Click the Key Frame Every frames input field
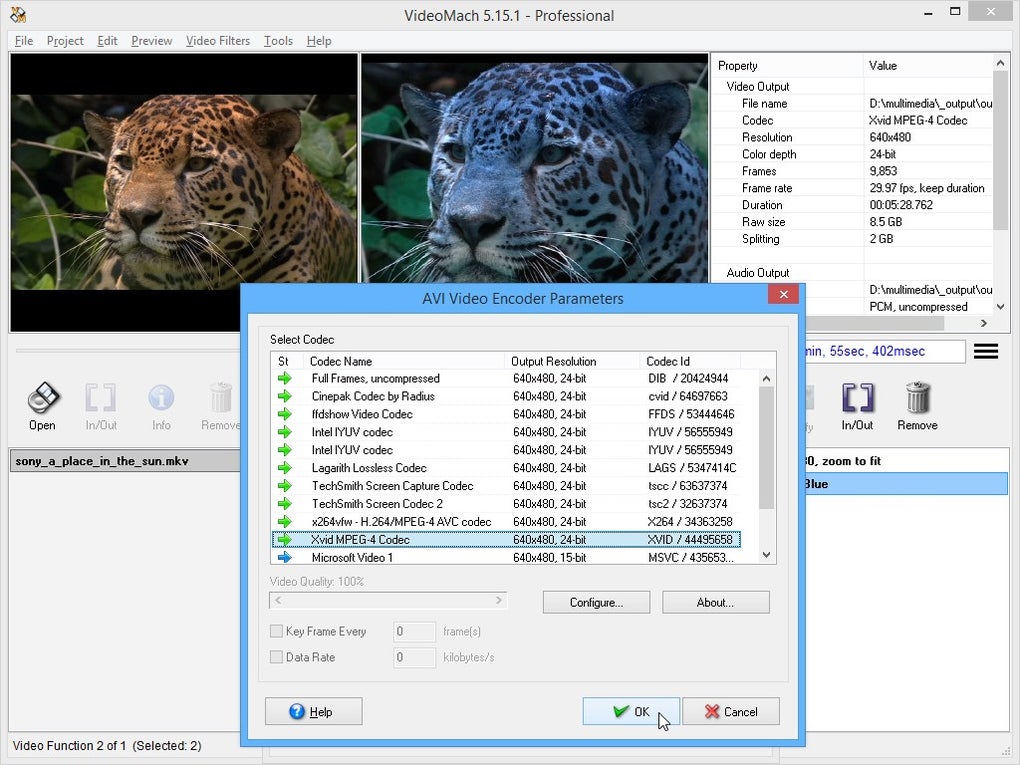 413,632
